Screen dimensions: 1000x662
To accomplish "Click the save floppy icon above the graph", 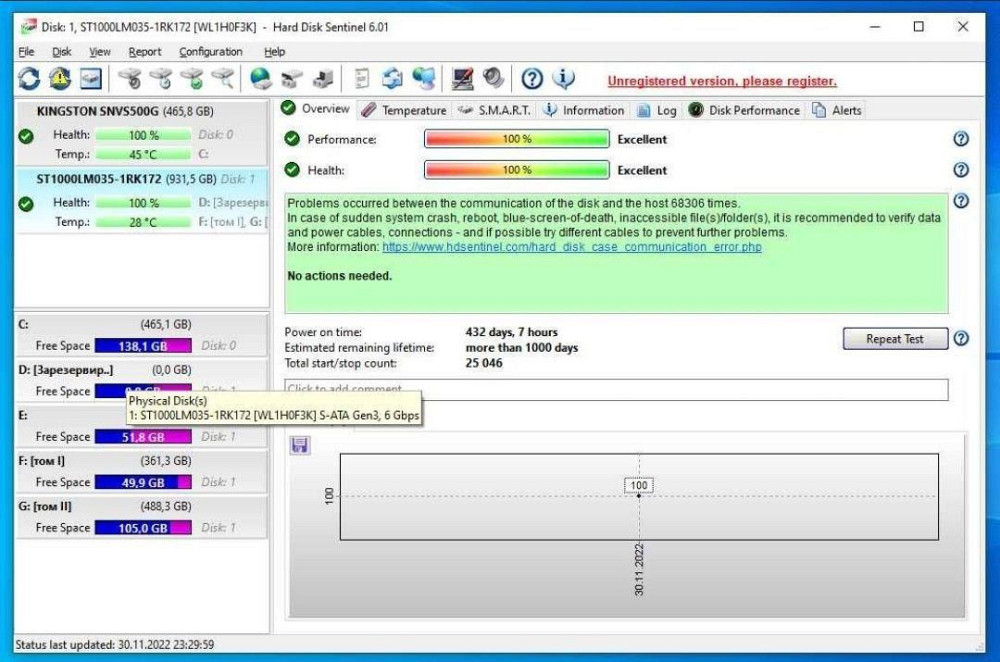I will click(x=299, y=445).
